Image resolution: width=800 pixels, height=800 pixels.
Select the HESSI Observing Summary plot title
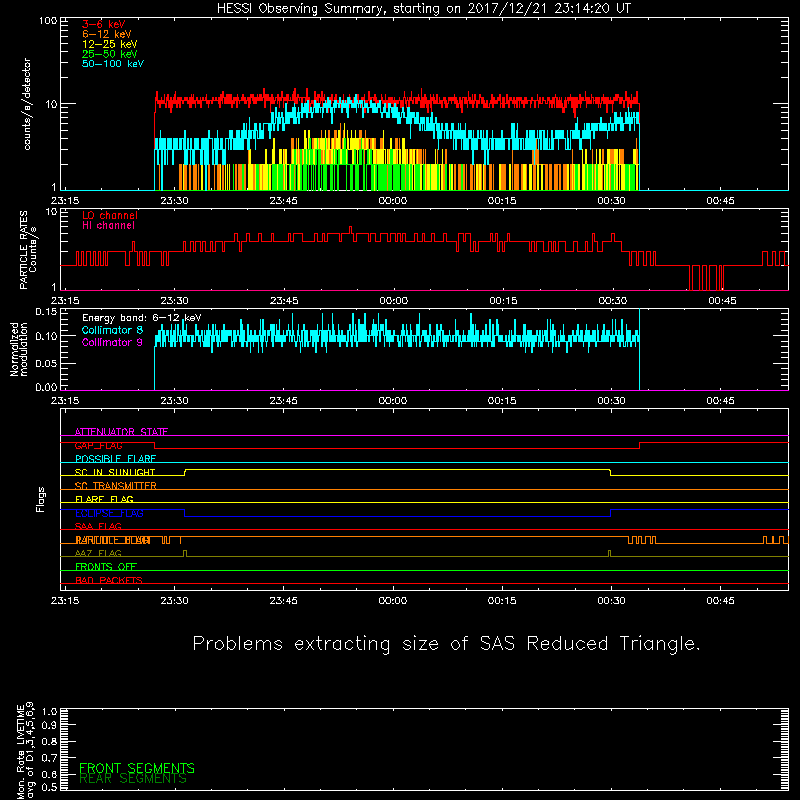click(423, 9)
